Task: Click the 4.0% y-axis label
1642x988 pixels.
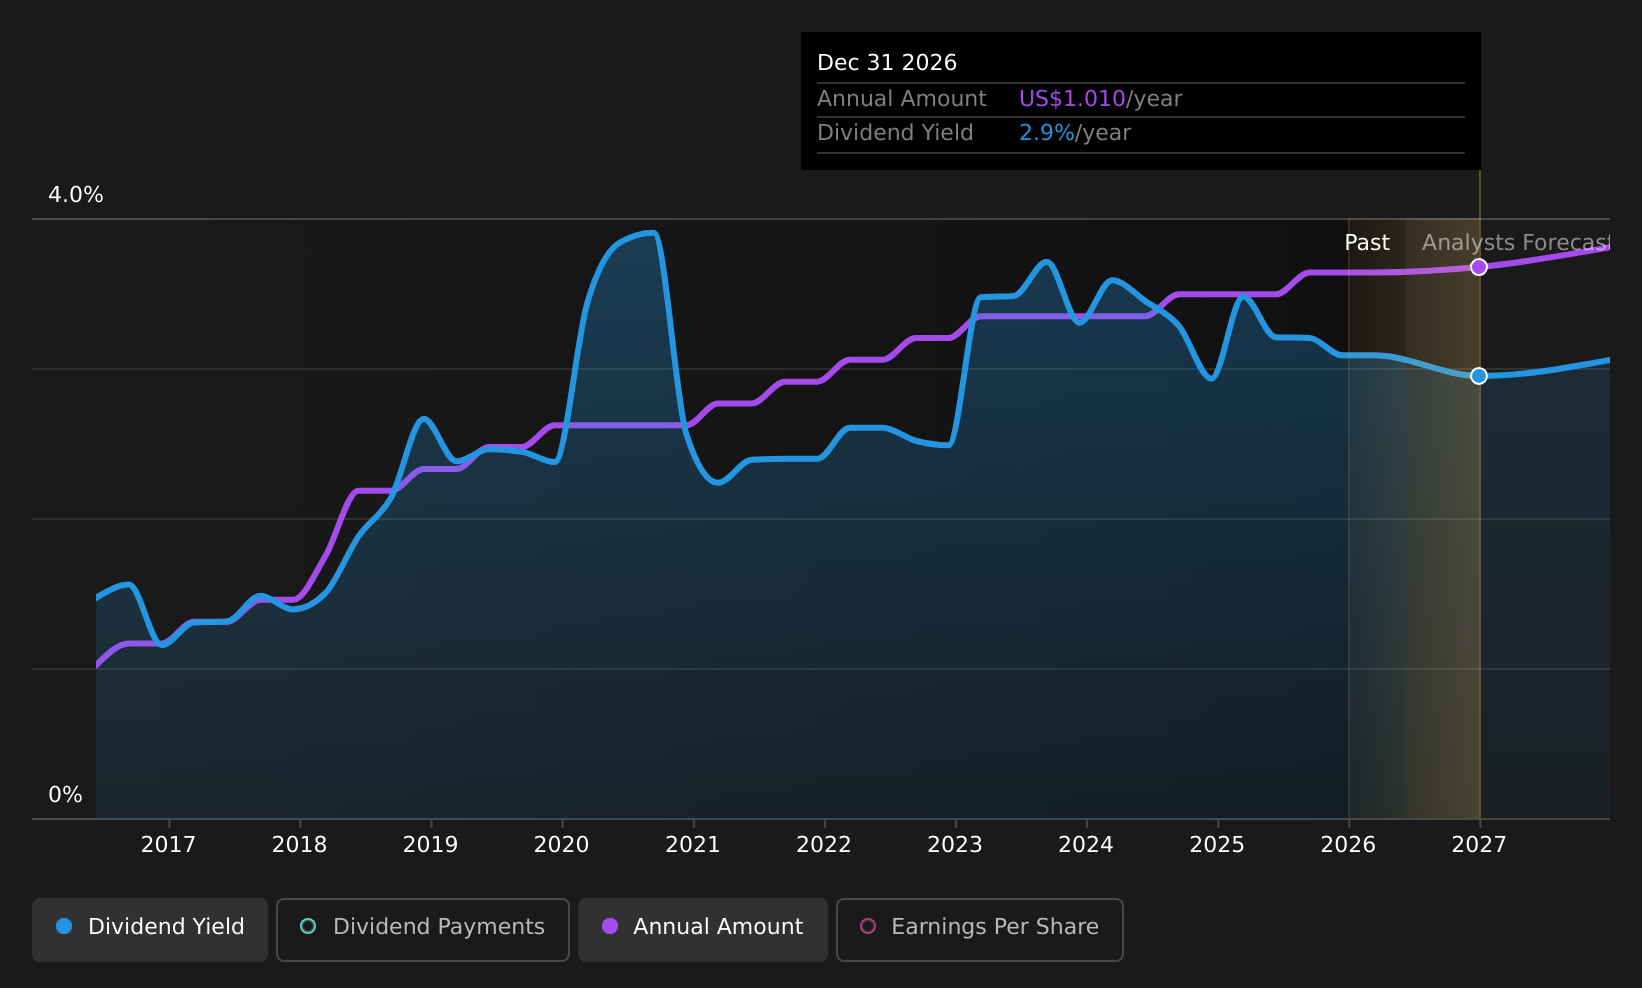Action: [x=76, y=195]
